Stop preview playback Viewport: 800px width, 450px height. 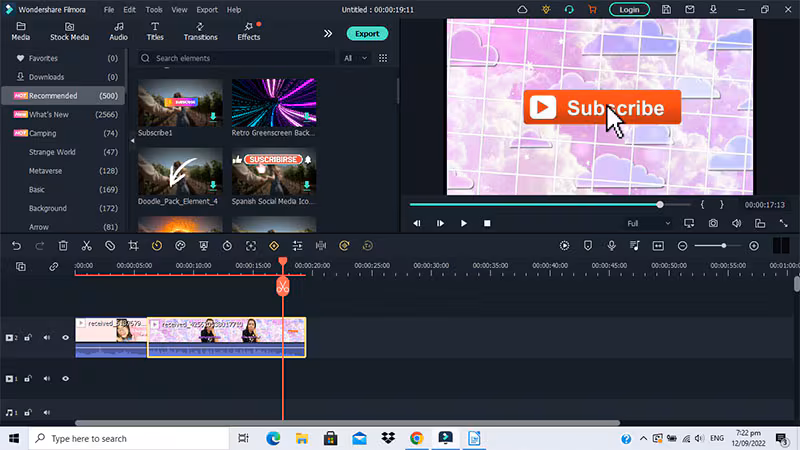487,223
